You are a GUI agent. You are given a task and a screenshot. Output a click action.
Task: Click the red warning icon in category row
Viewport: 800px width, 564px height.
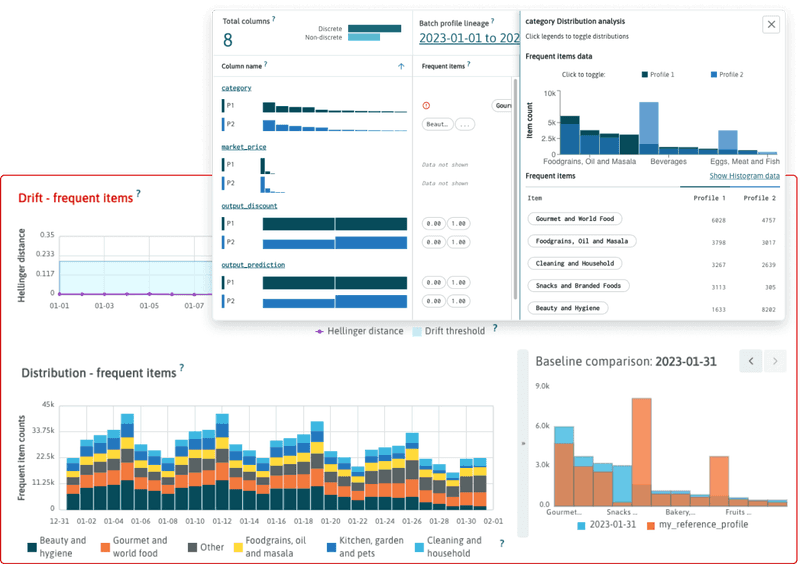tap(427, 105)
